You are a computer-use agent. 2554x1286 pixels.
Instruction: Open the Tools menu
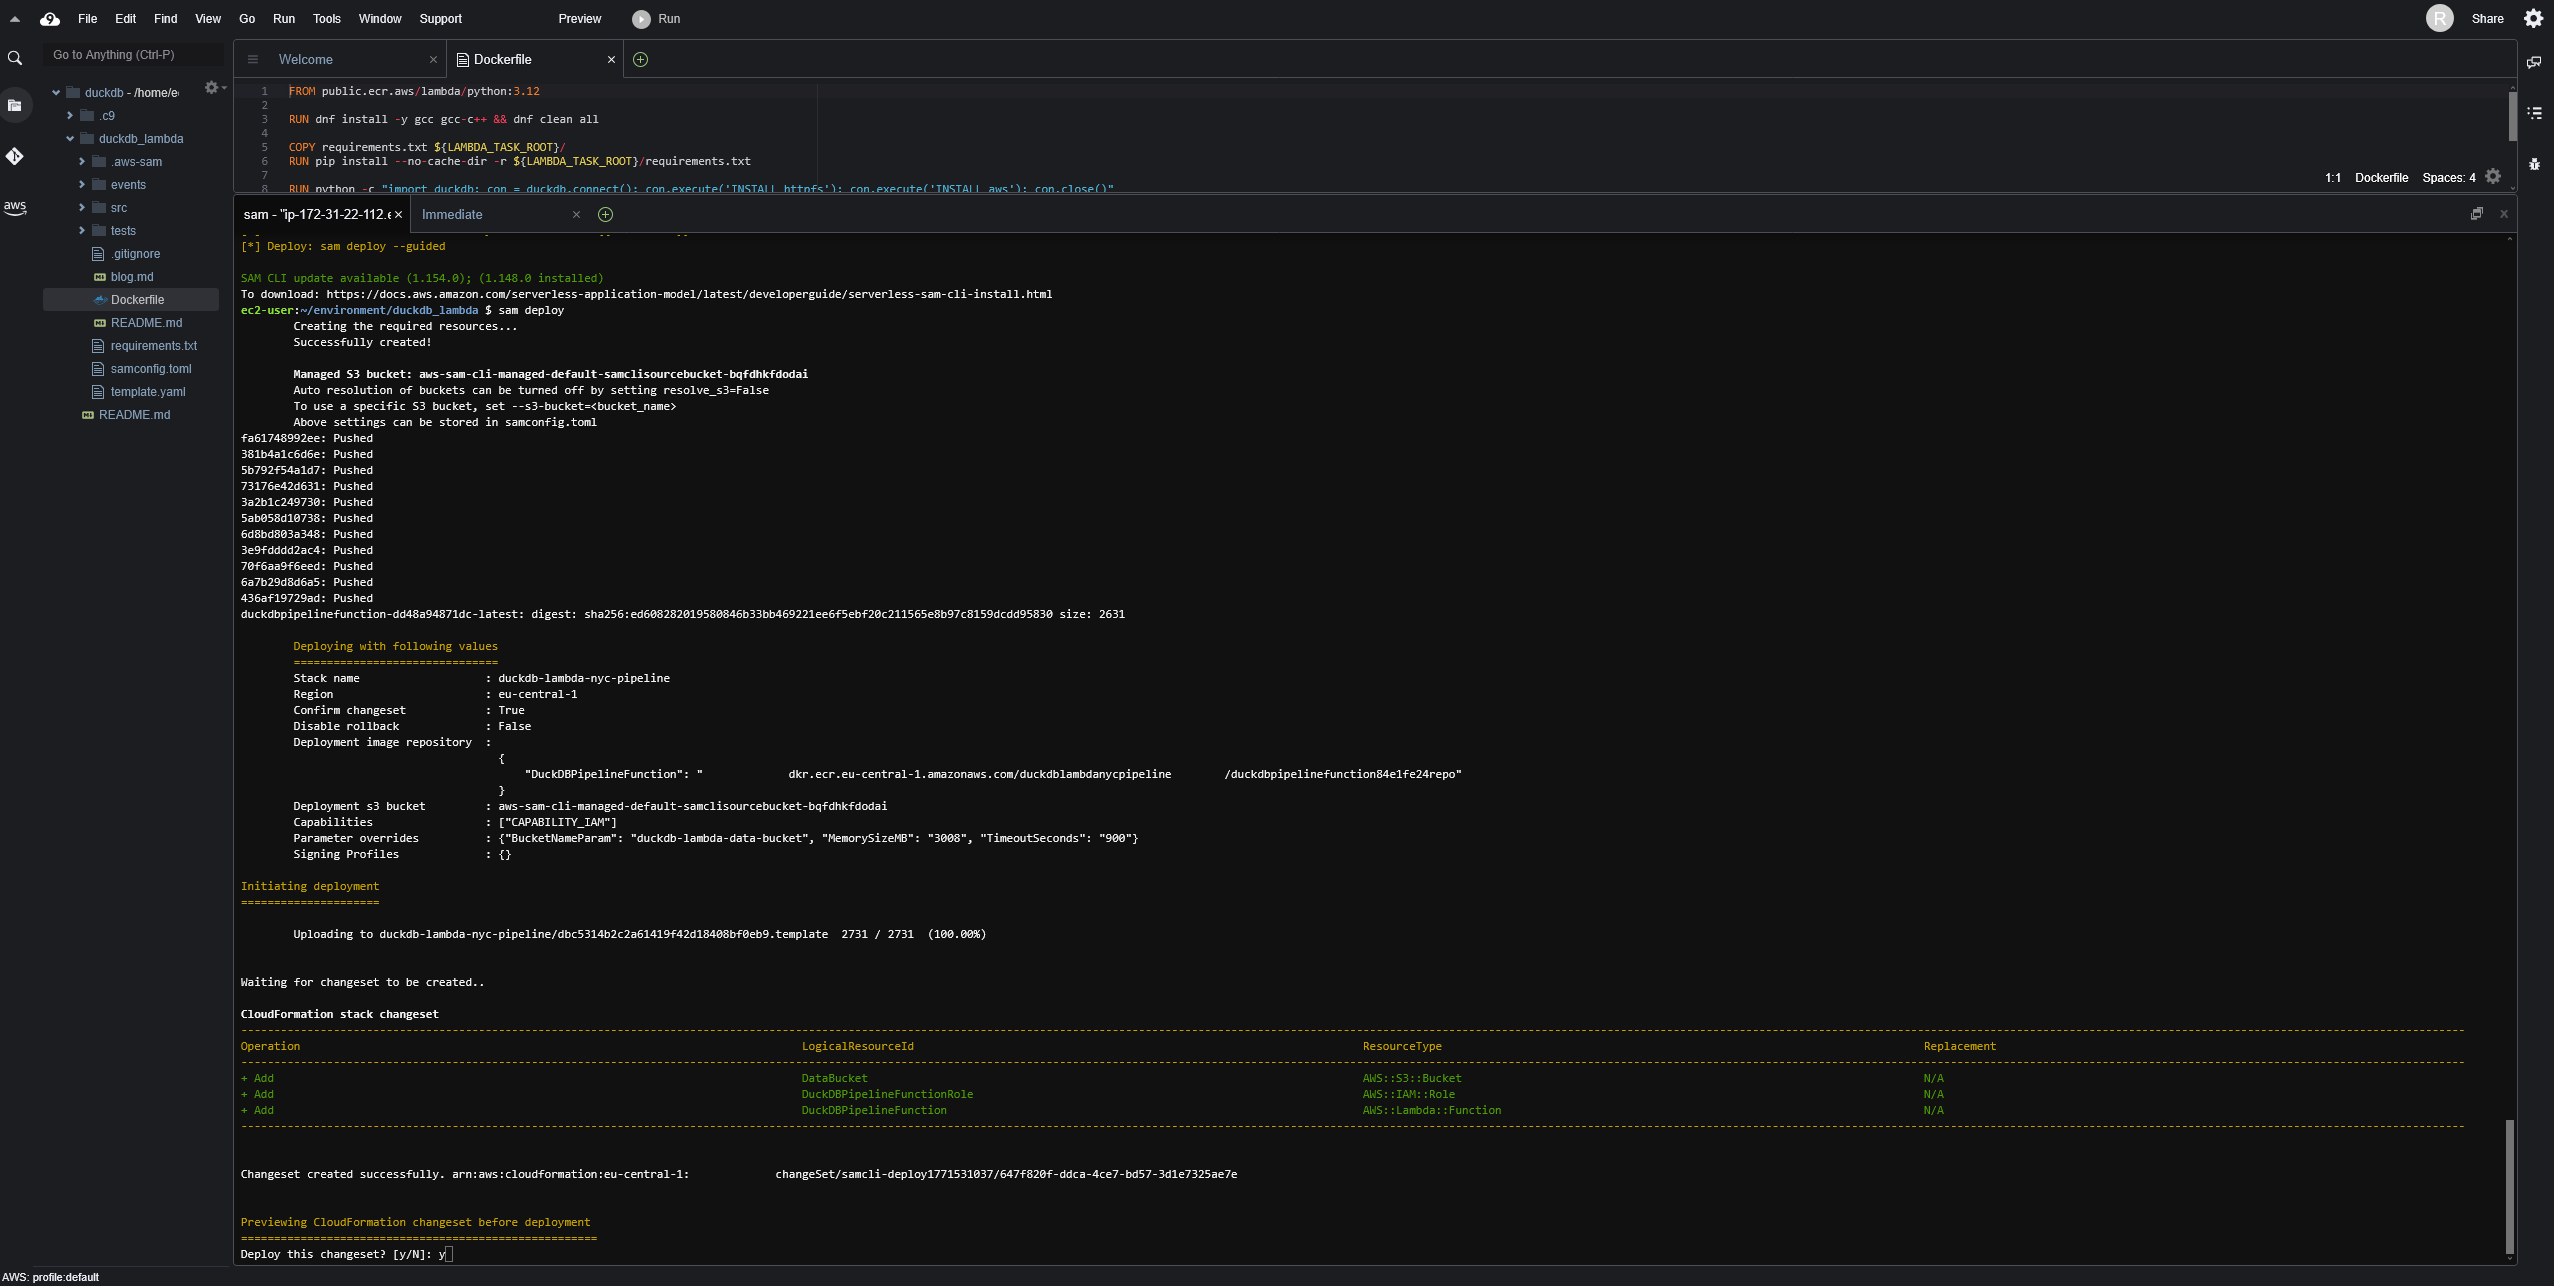pos(326,19)
